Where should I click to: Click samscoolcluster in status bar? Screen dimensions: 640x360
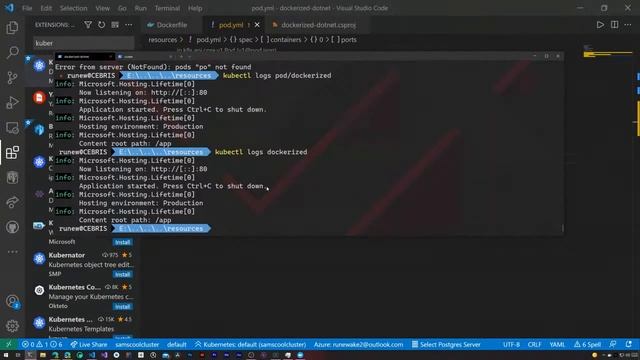[137, 344]
